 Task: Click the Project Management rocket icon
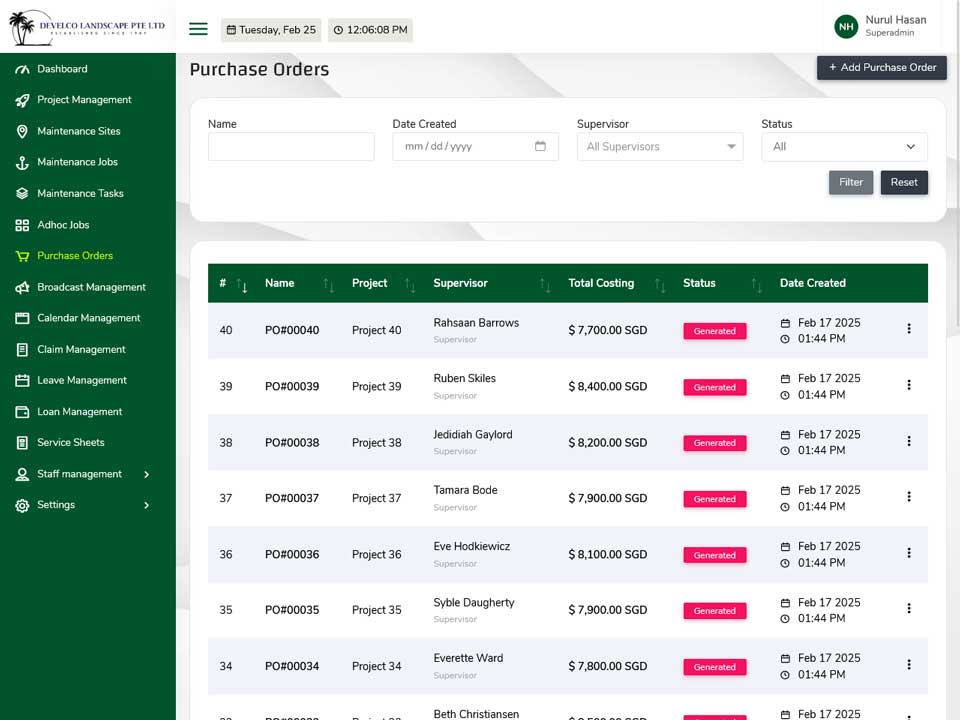coord(22,100)
